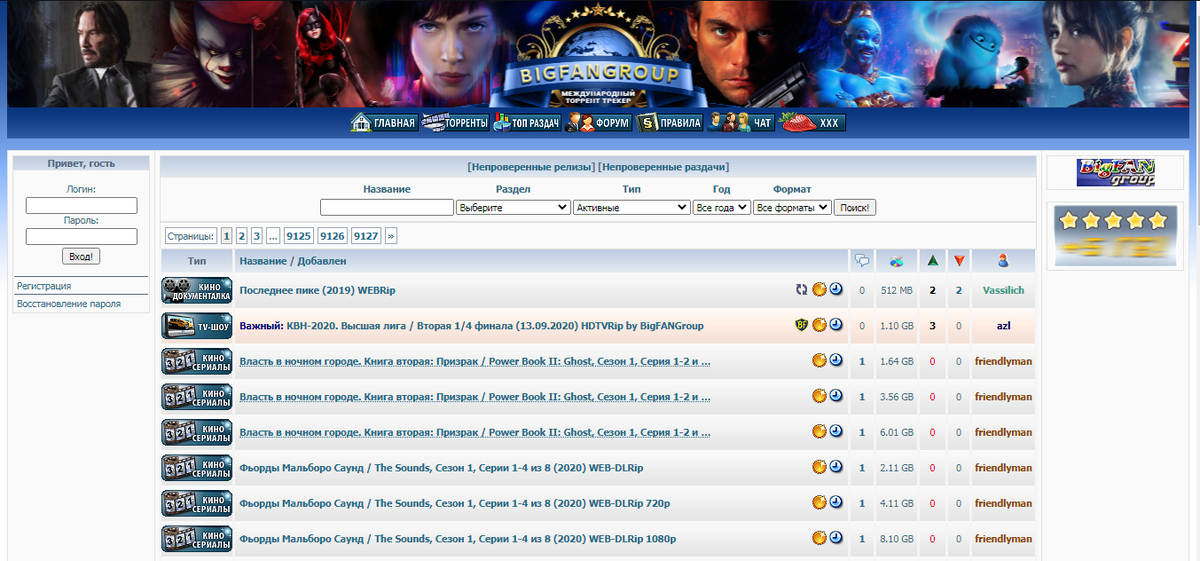Go to Главная in navigation bar
This screenshot has width=1200, height=561.
pyautogui.click(x=383, y=123)
